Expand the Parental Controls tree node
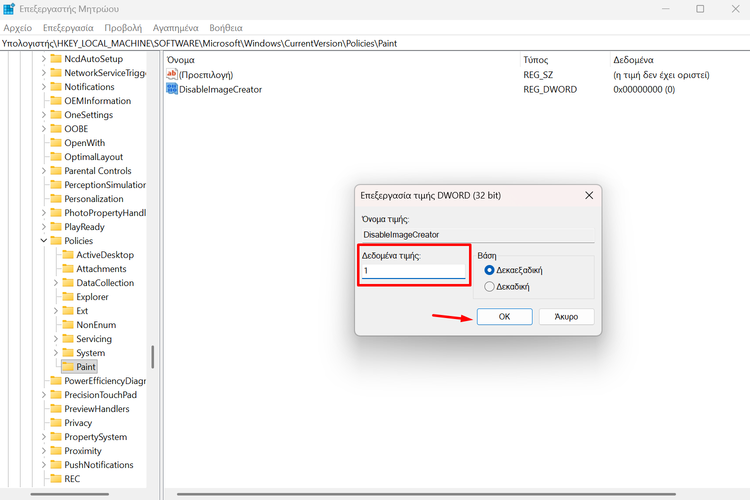 coord(44,171)
